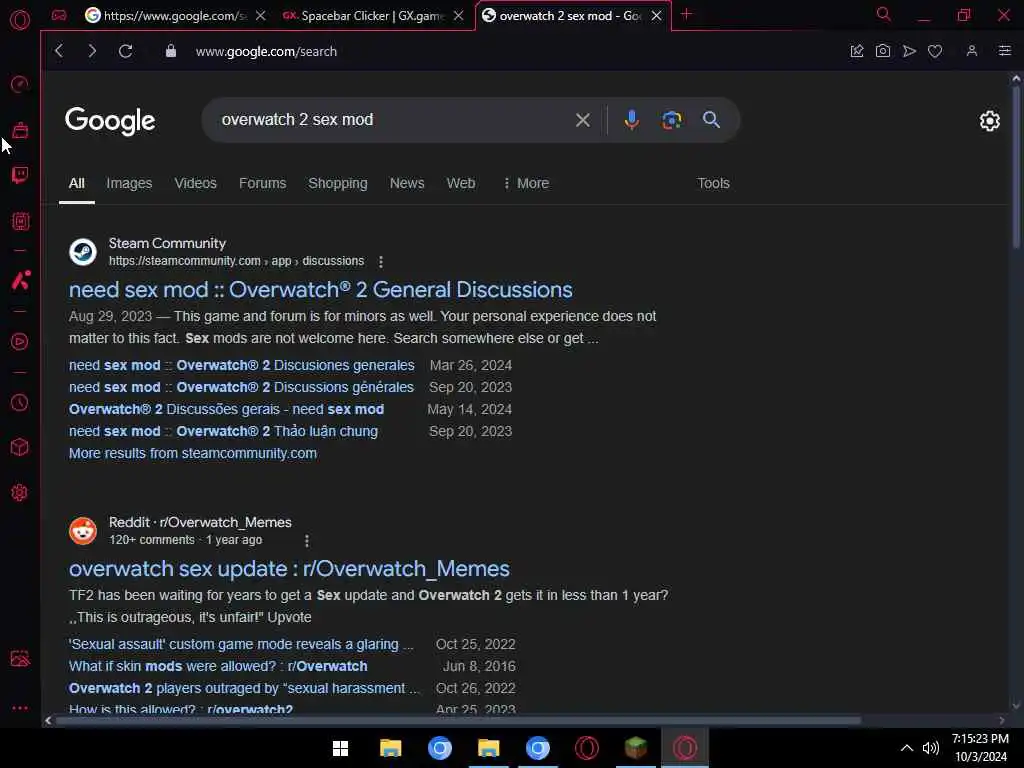Viewport: 1024px width, 768px height.
Task: Reload the current page
Action: coord(125,51)
